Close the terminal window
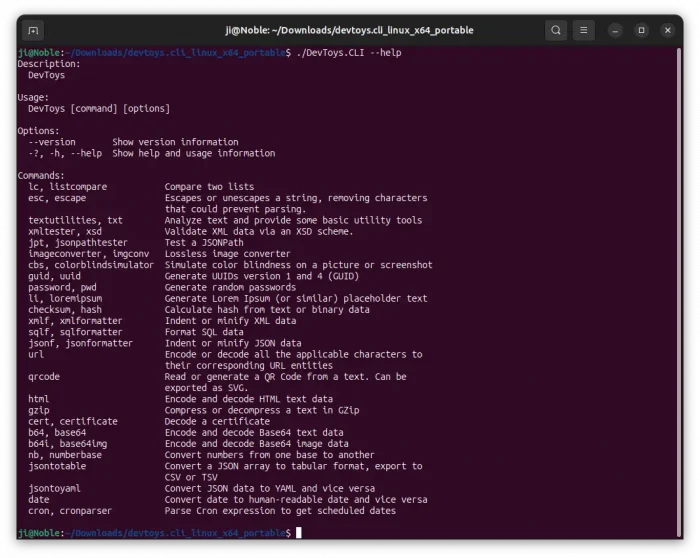This screenshot has width=700, height=558. [x=668, y=31]
